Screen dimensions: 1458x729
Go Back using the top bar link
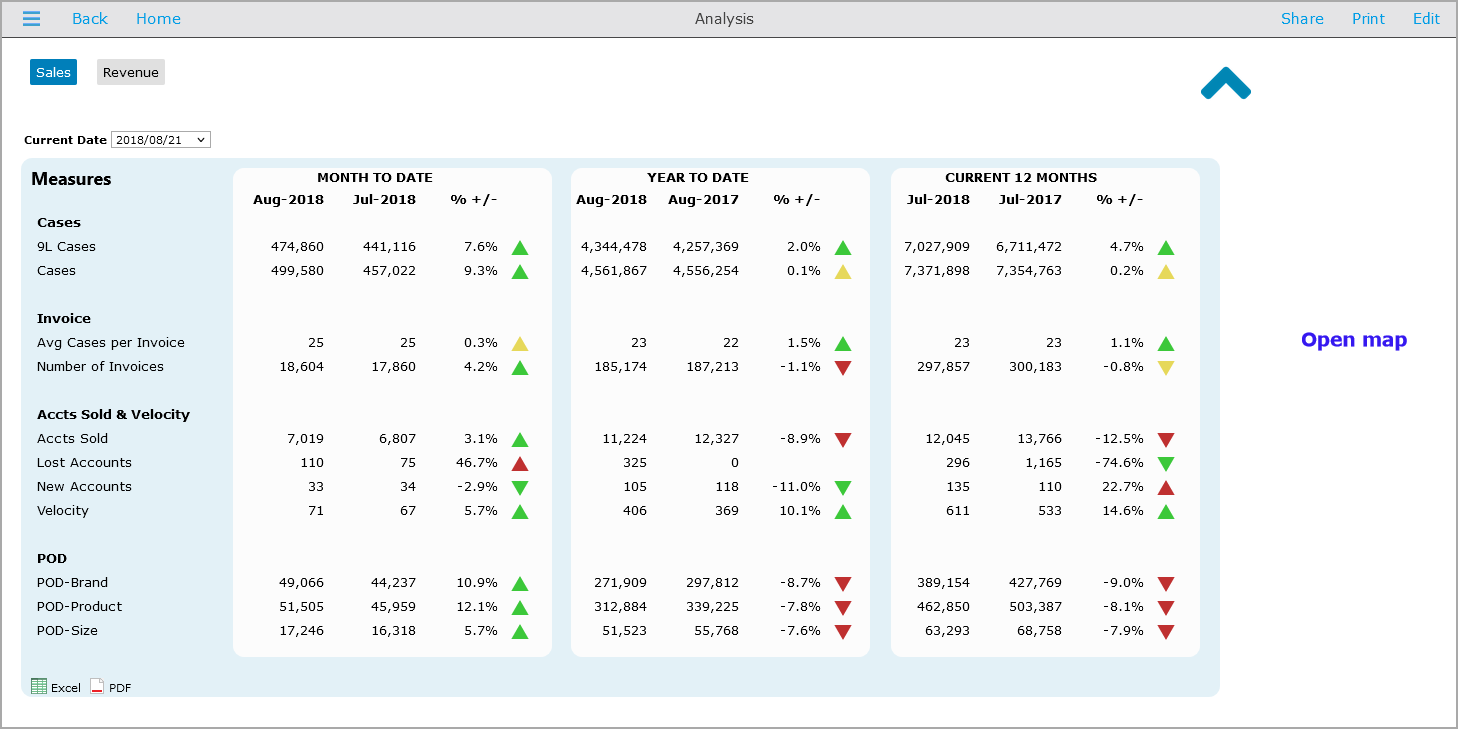90,19
